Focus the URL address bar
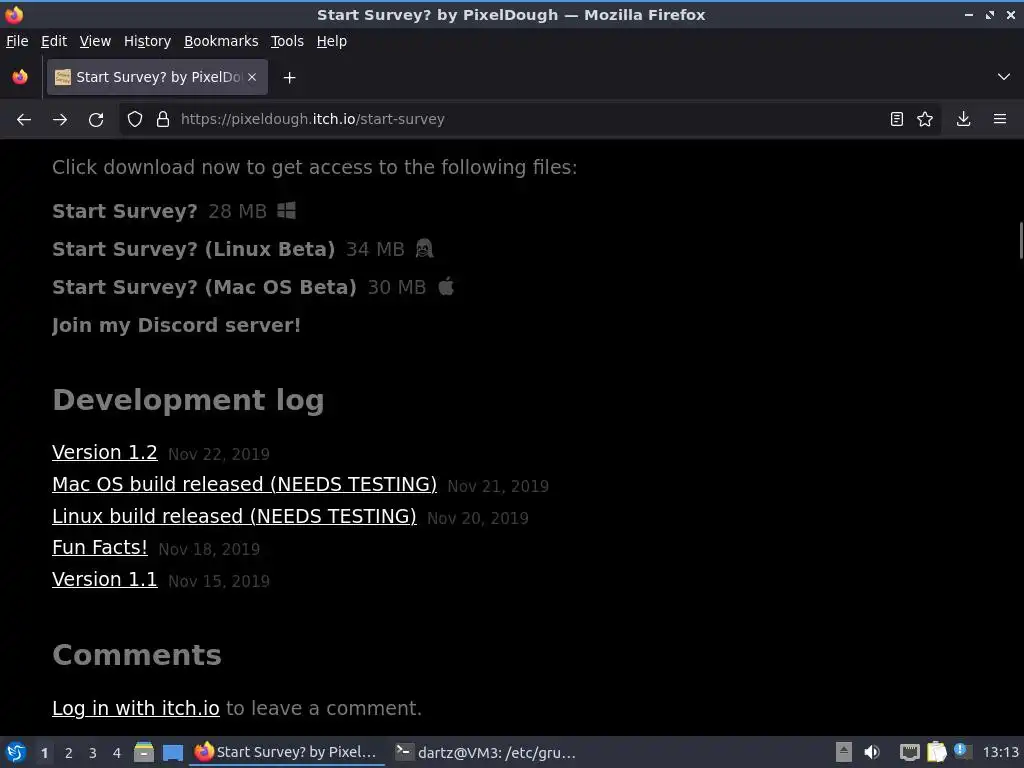Screen dimensions: 1024x768 [x=529, y=120]
